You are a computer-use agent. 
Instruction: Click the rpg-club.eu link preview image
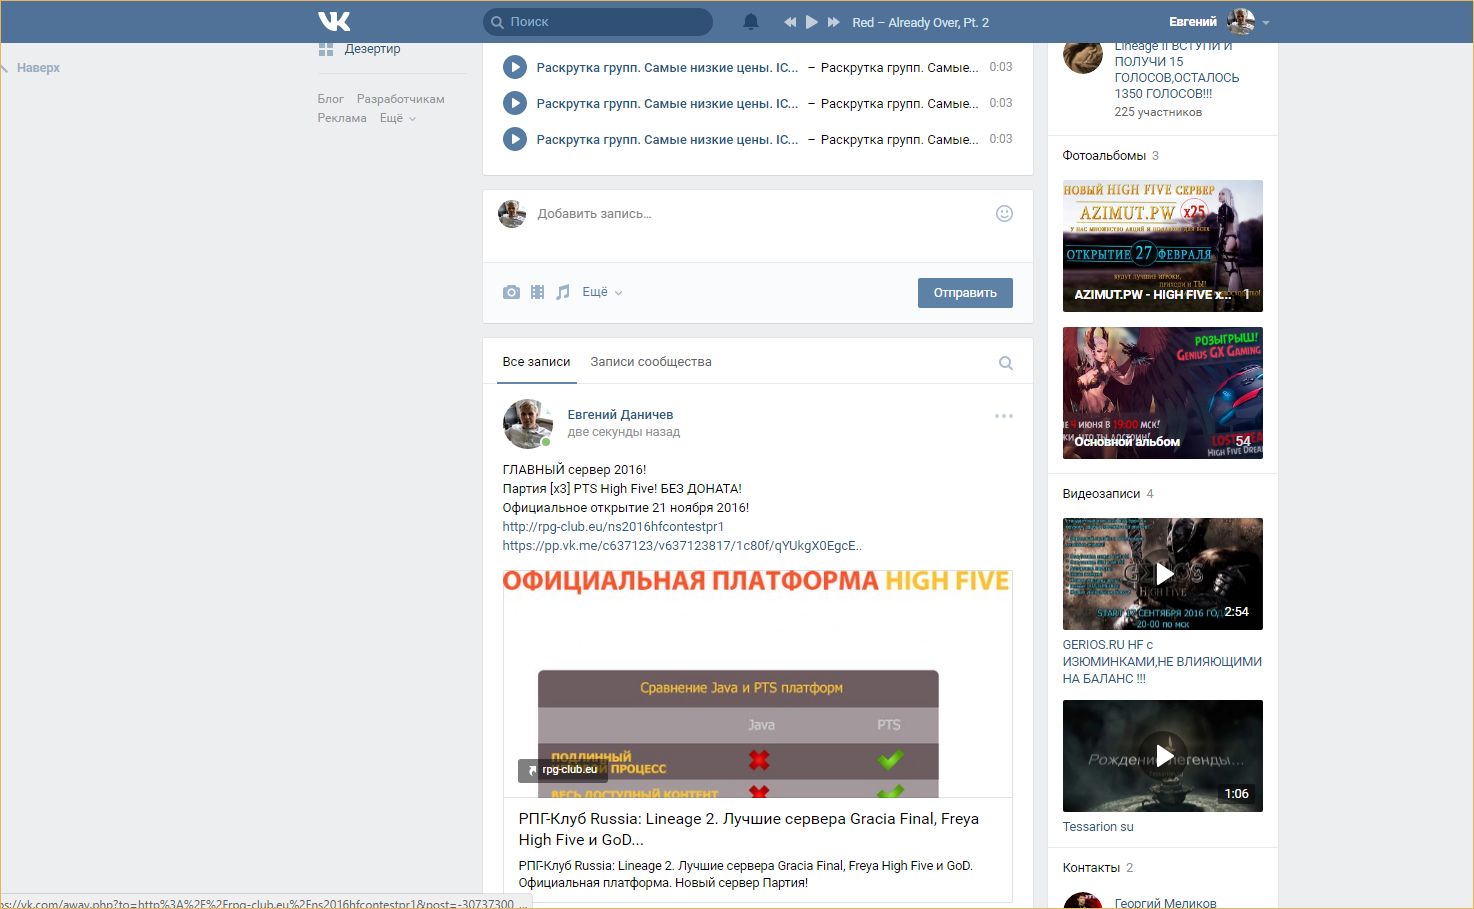point(758,683)
